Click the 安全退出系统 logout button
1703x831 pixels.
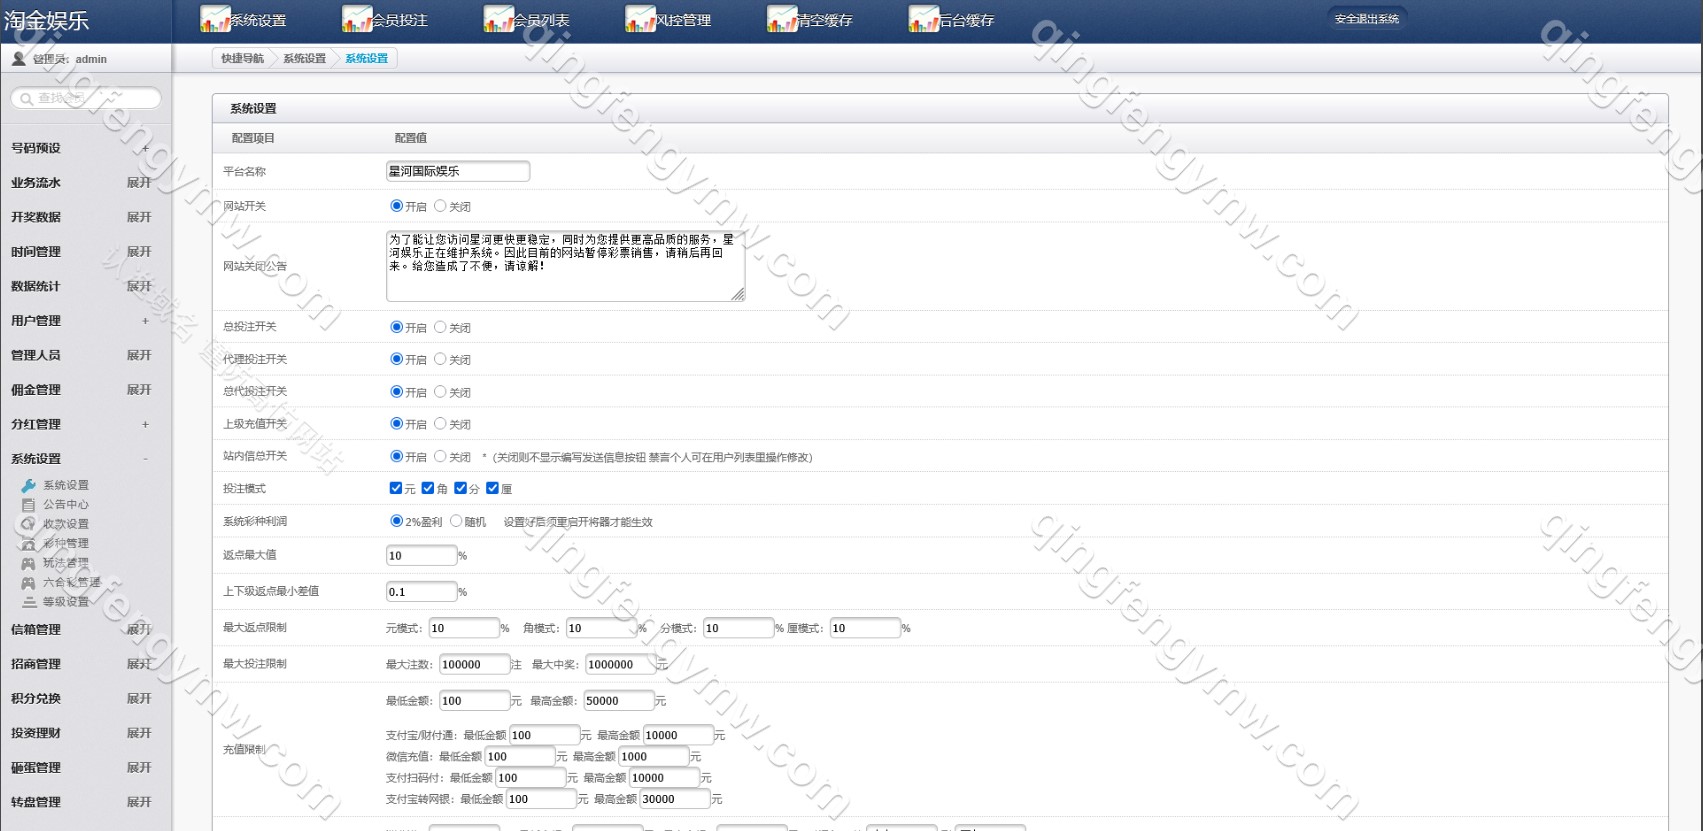coord(1366,19)
